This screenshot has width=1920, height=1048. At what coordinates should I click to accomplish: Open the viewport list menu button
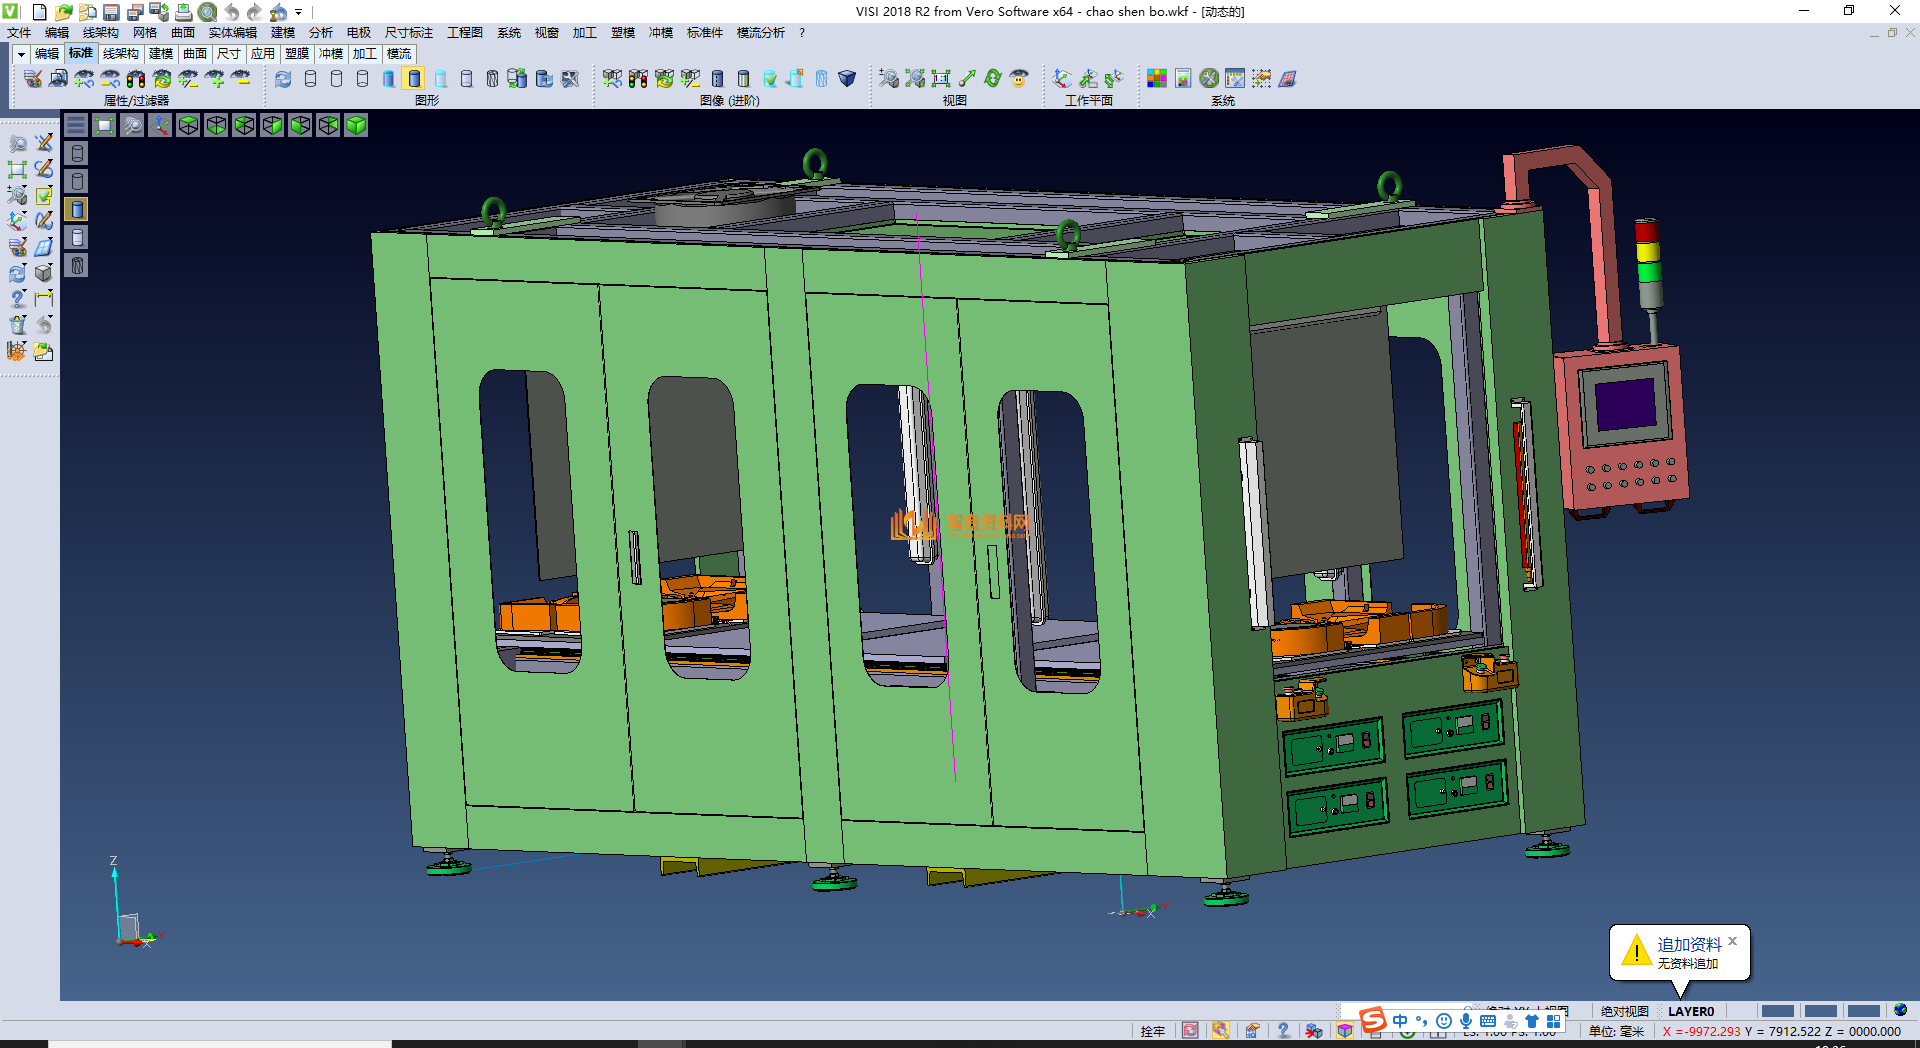[76, 125]
